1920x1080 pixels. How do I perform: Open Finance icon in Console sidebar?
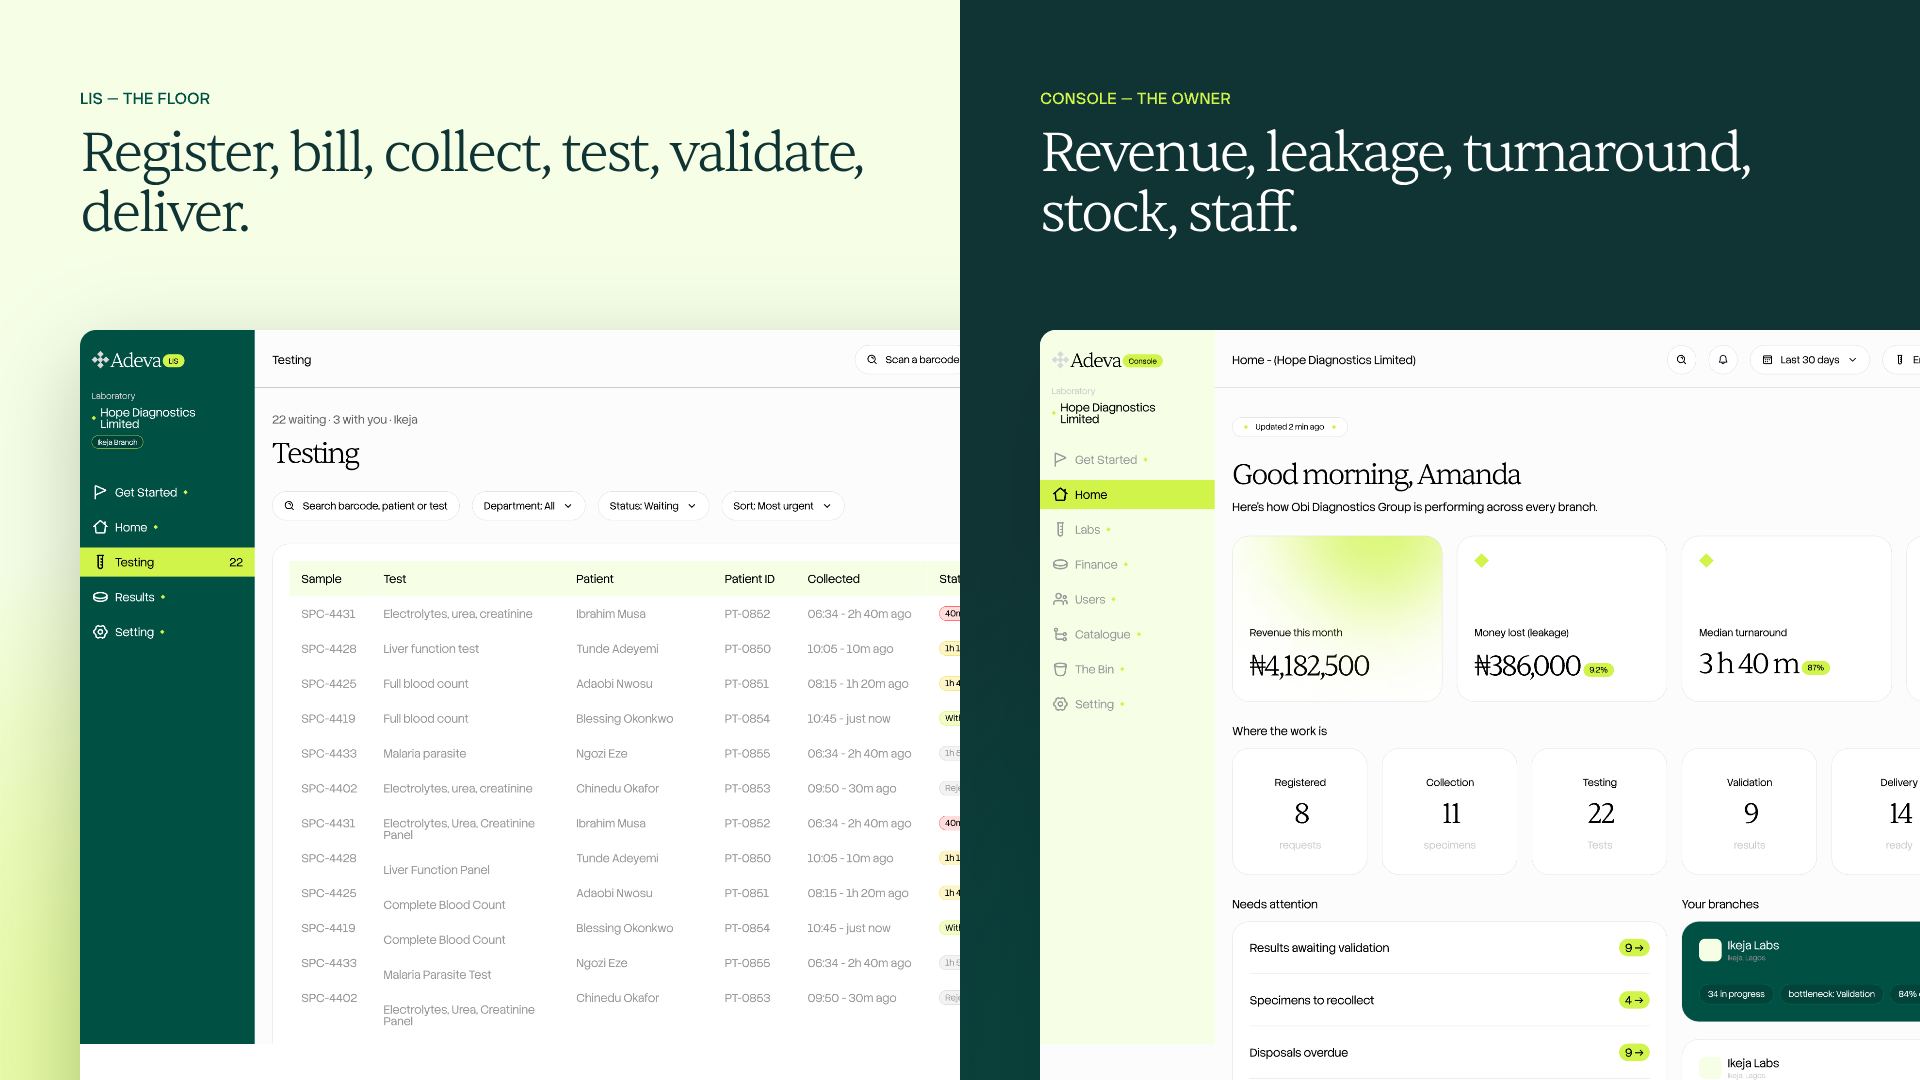[1060, 564]
